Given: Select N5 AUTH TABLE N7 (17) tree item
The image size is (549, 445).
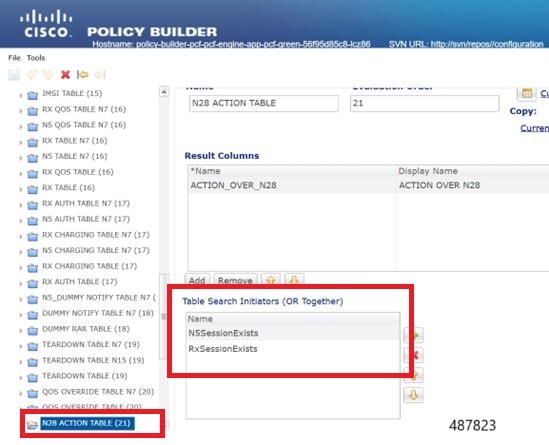Looking at the screenshot, I should [86, 219].
